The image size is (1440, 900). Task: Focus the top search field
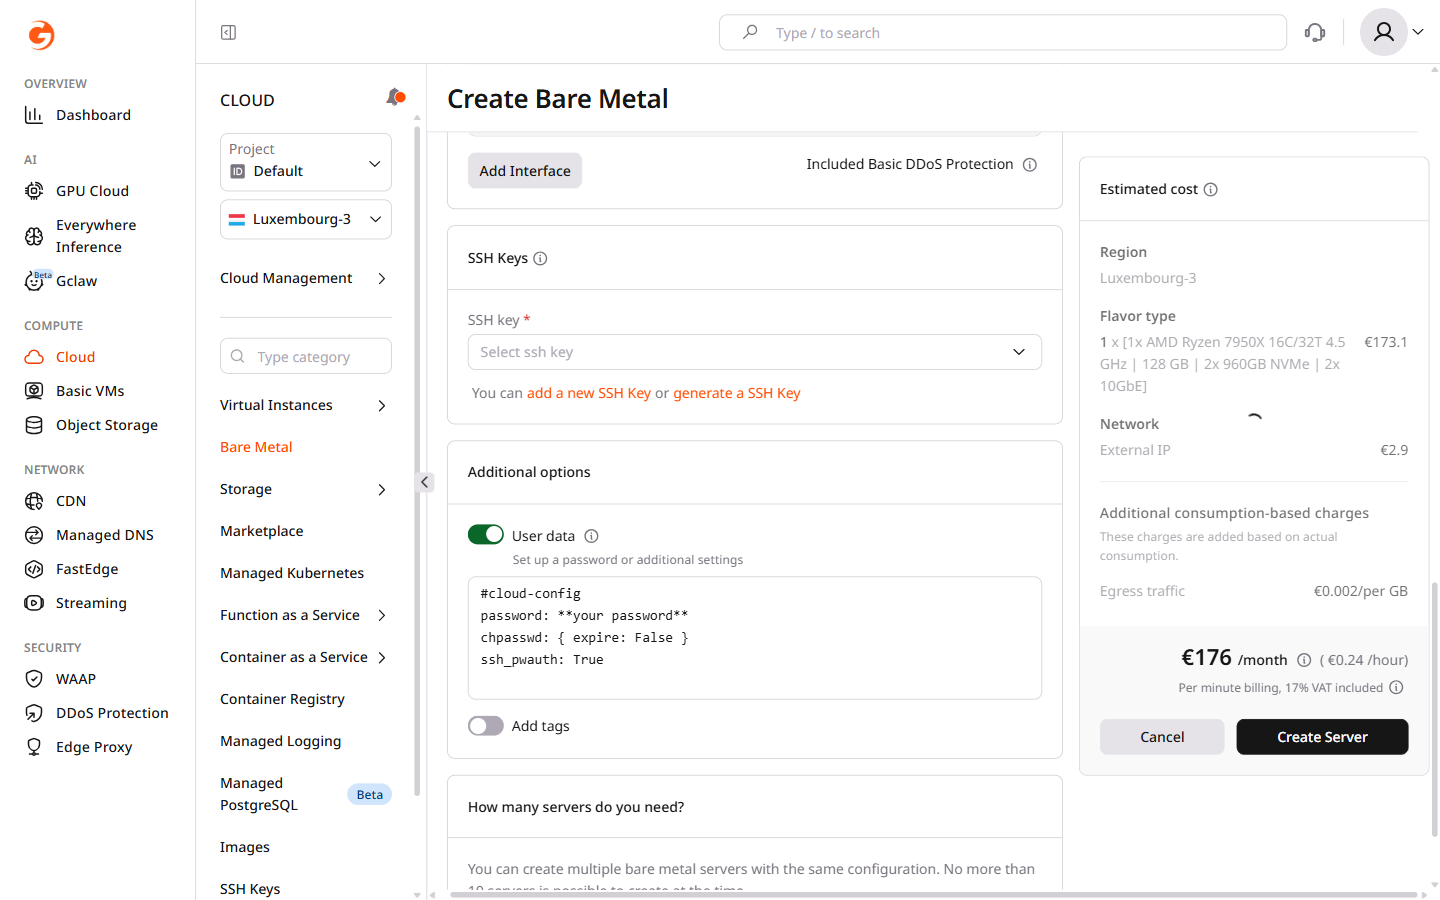pos(1003,33)
